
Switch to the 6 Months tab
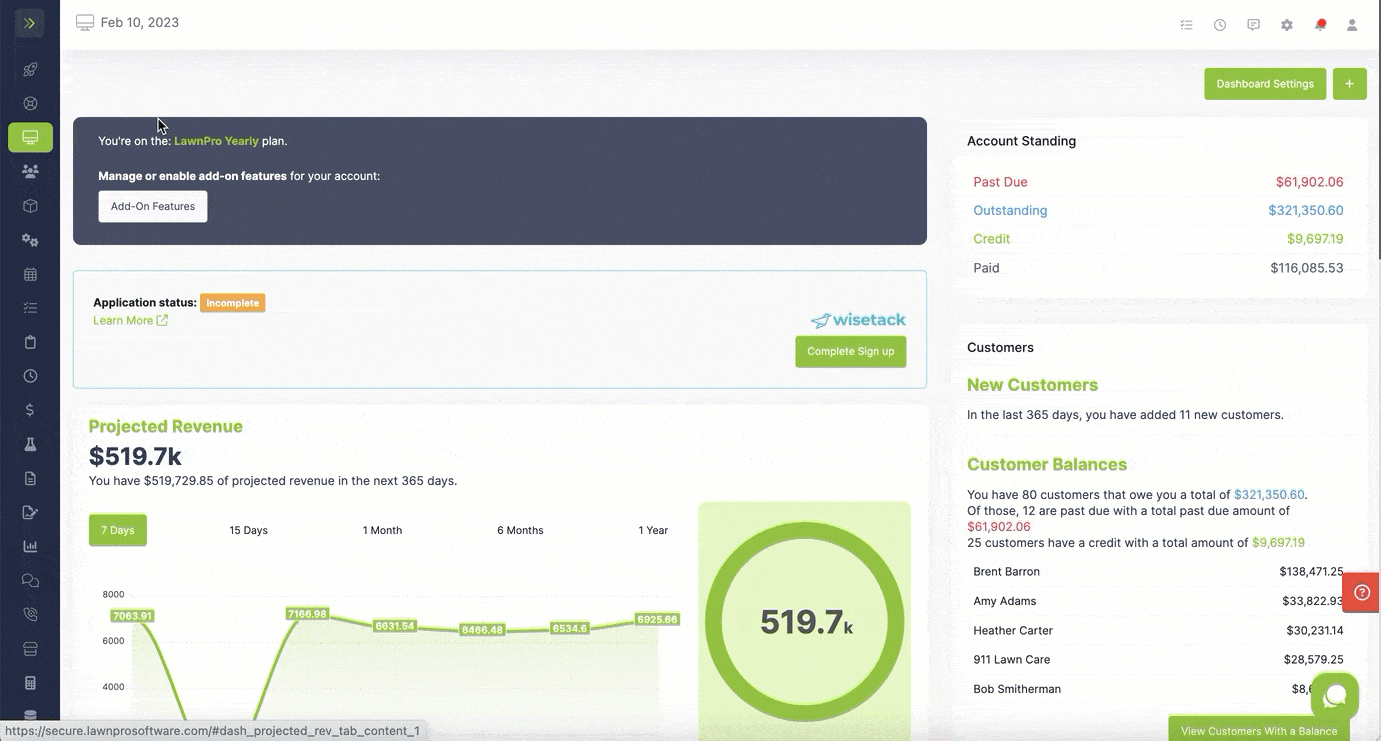point(520,530)
